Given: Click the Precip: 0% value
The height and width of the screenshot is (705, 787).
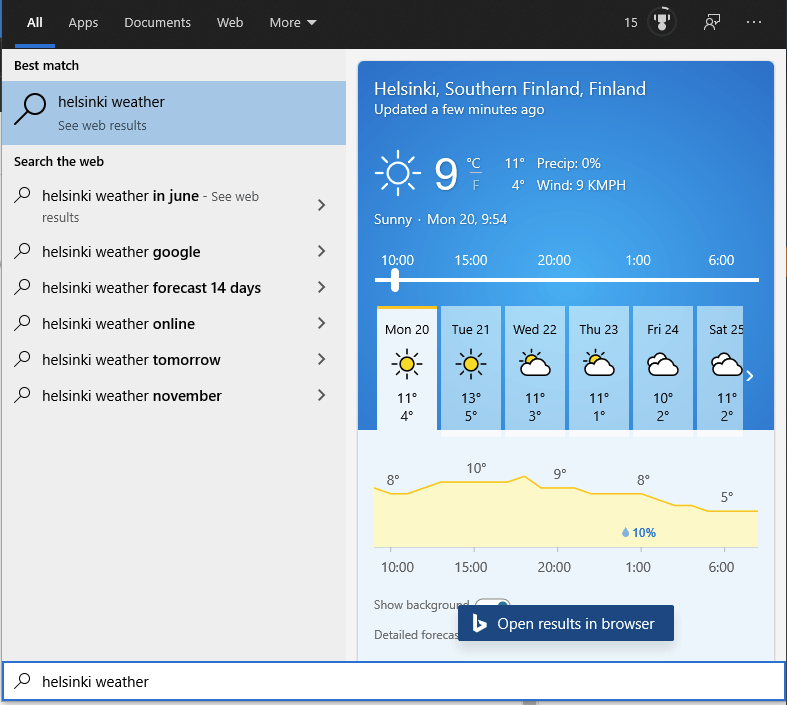Looking at the screenshot, I should [568, 163].
